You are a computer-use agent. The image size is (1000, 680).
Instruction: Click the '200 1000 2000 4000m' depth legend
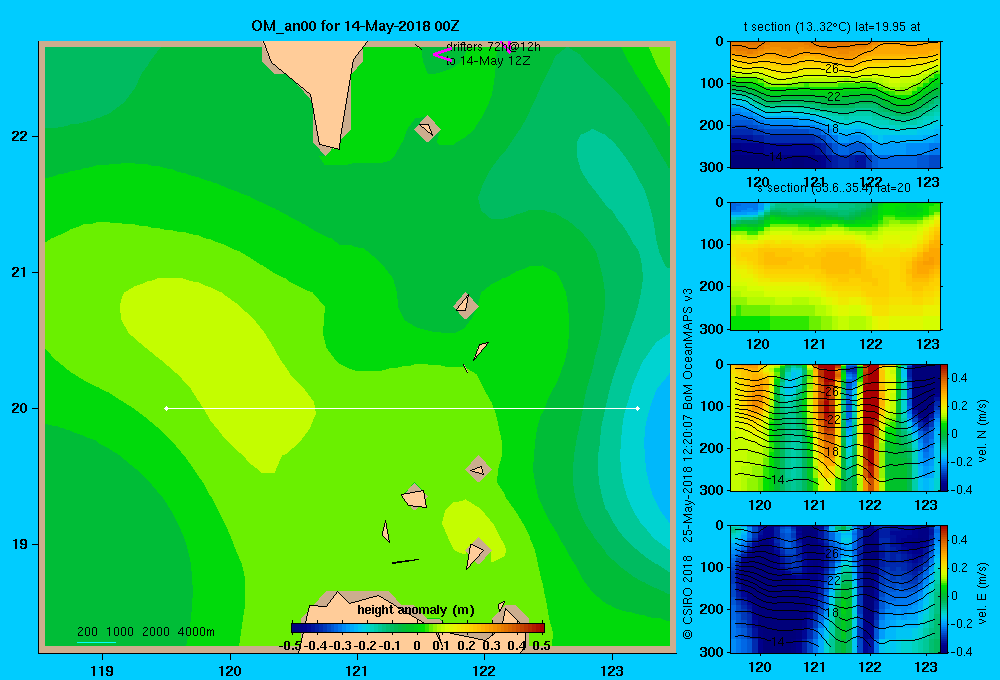coord(145,632)
